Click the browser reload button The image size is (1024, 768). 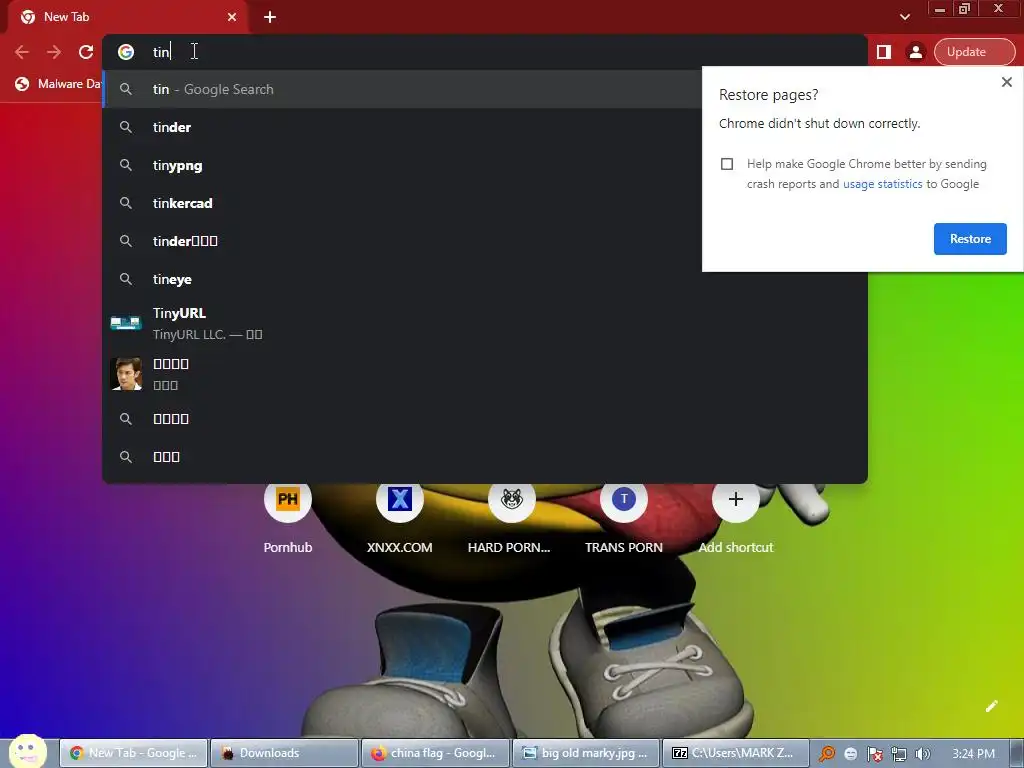[x=86, y=52]
